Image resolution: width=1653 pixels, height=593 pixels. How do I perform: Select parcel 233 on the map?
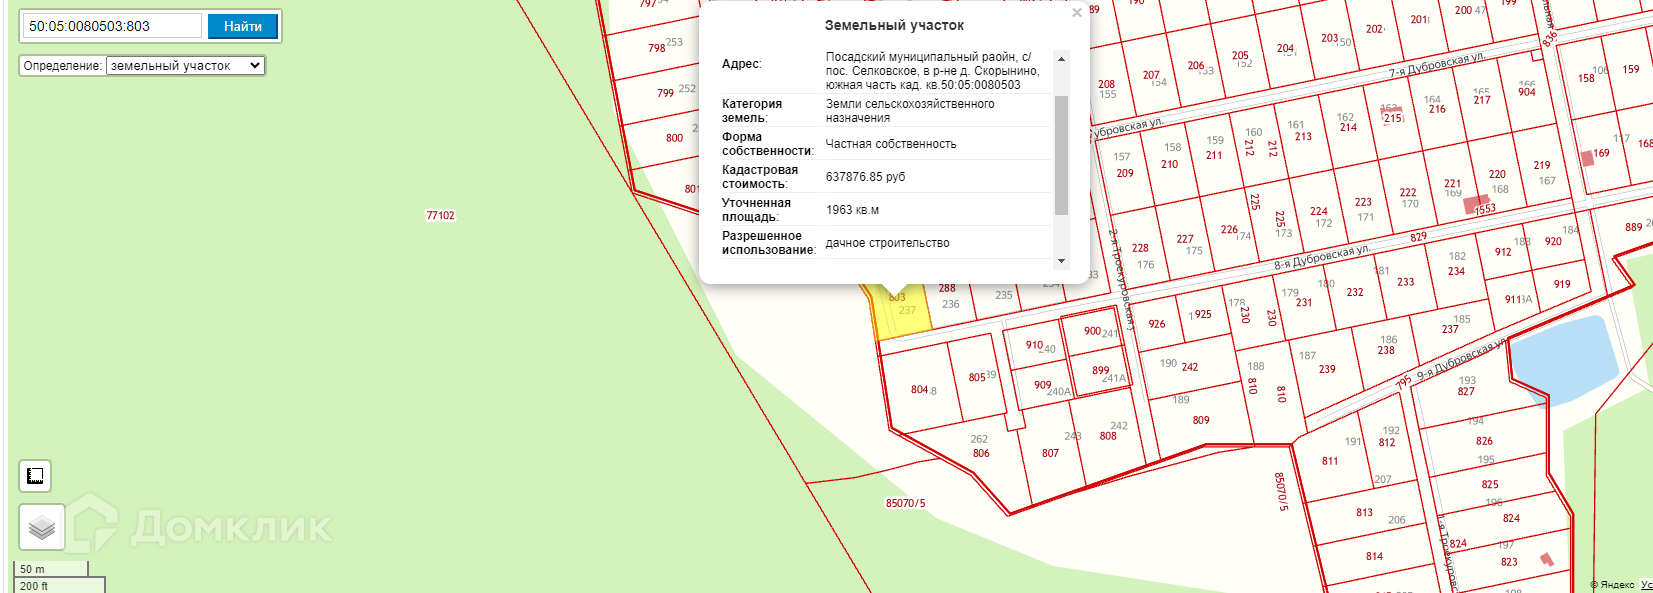point(1406,282)
